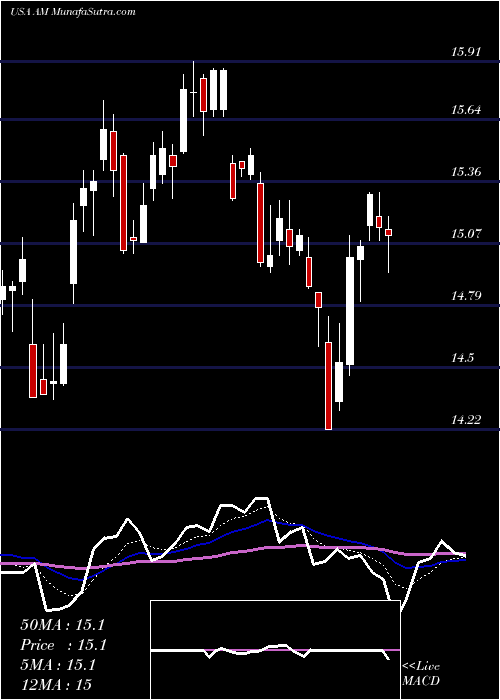500x700 pixels.
Task: Click the 14.79 price axis label
Action: click(x=466, y=296)
